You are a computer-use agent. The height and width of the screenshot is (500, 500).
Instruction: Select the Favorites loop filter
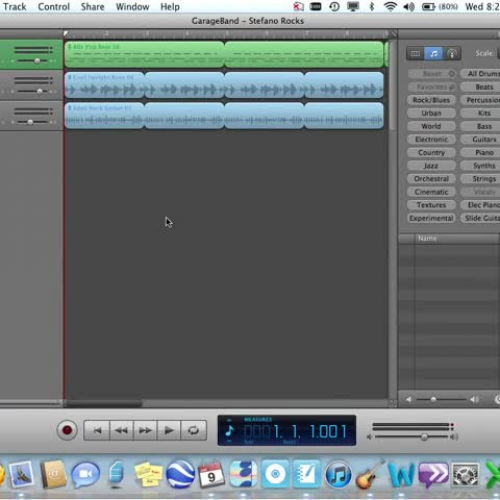tap(431, 87)
